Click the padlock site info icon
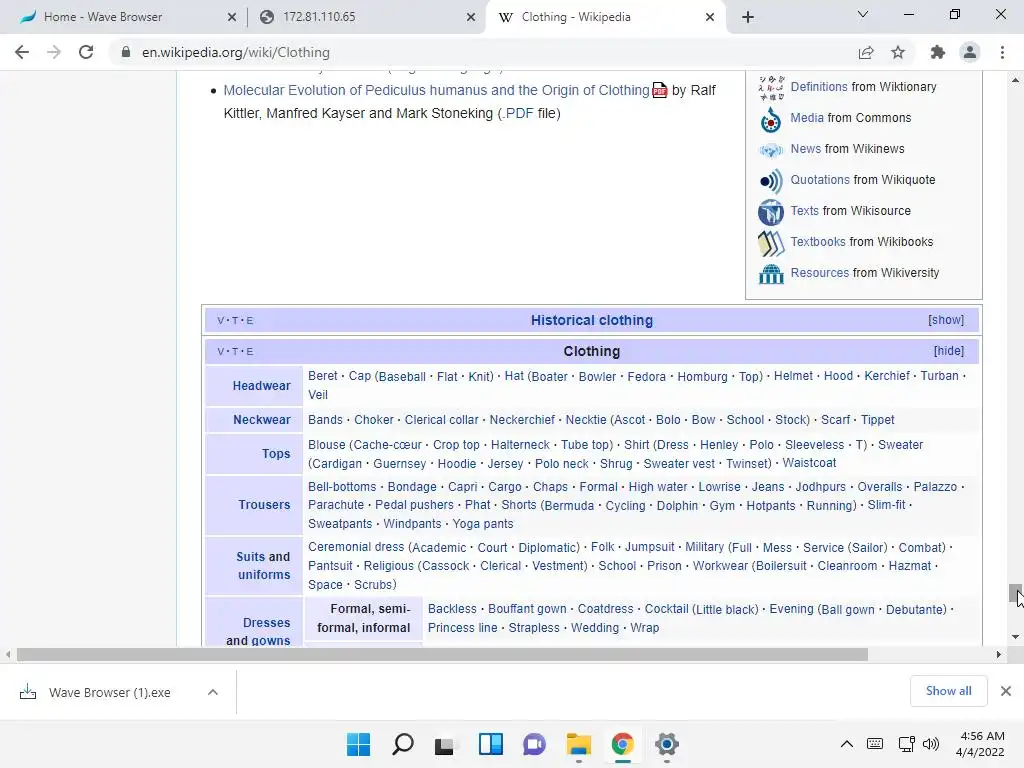Screen dimensions: 1024x768 (x=126, y=52)
